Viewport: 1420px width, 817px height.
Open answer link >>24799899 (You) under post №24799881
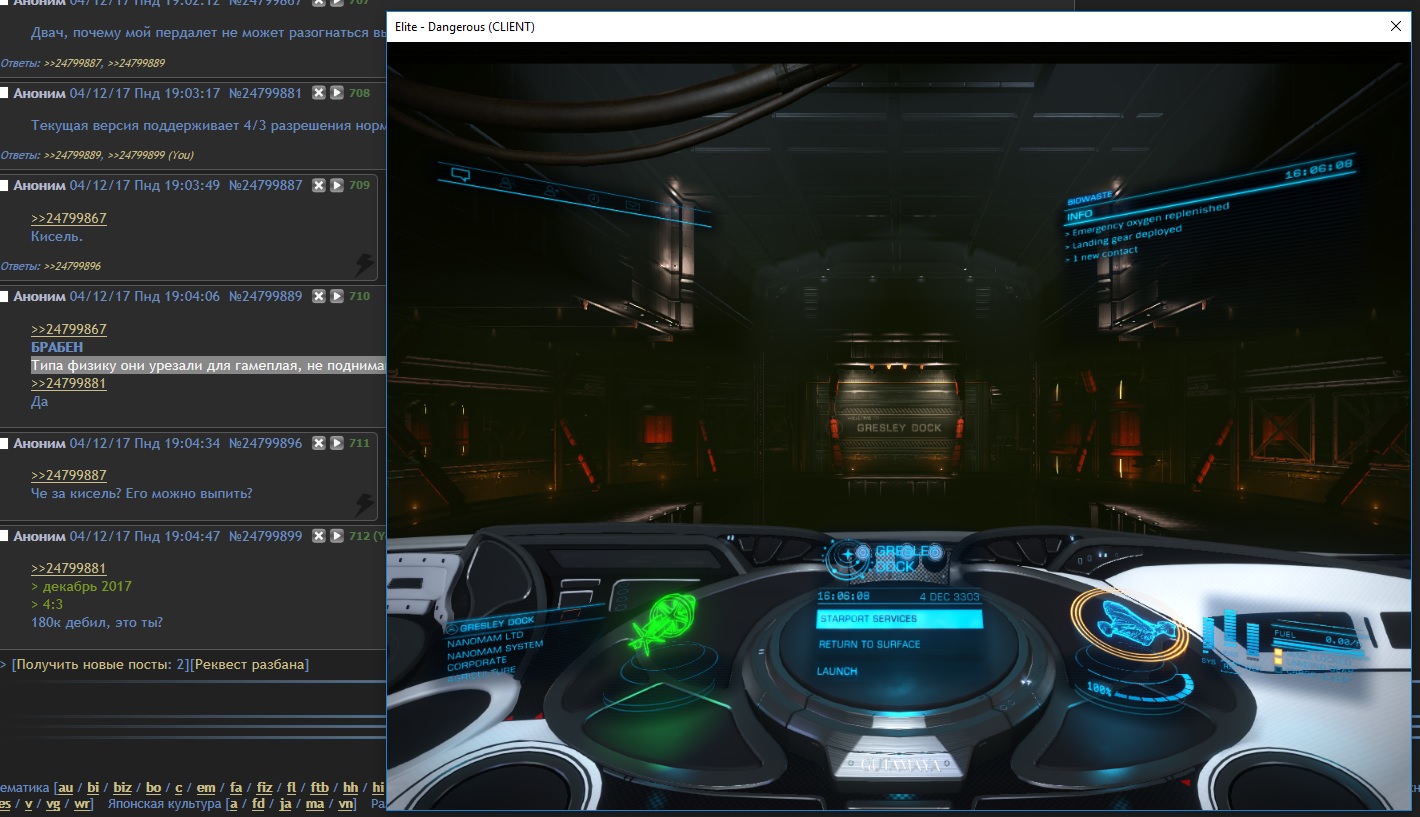pos(151,155)
